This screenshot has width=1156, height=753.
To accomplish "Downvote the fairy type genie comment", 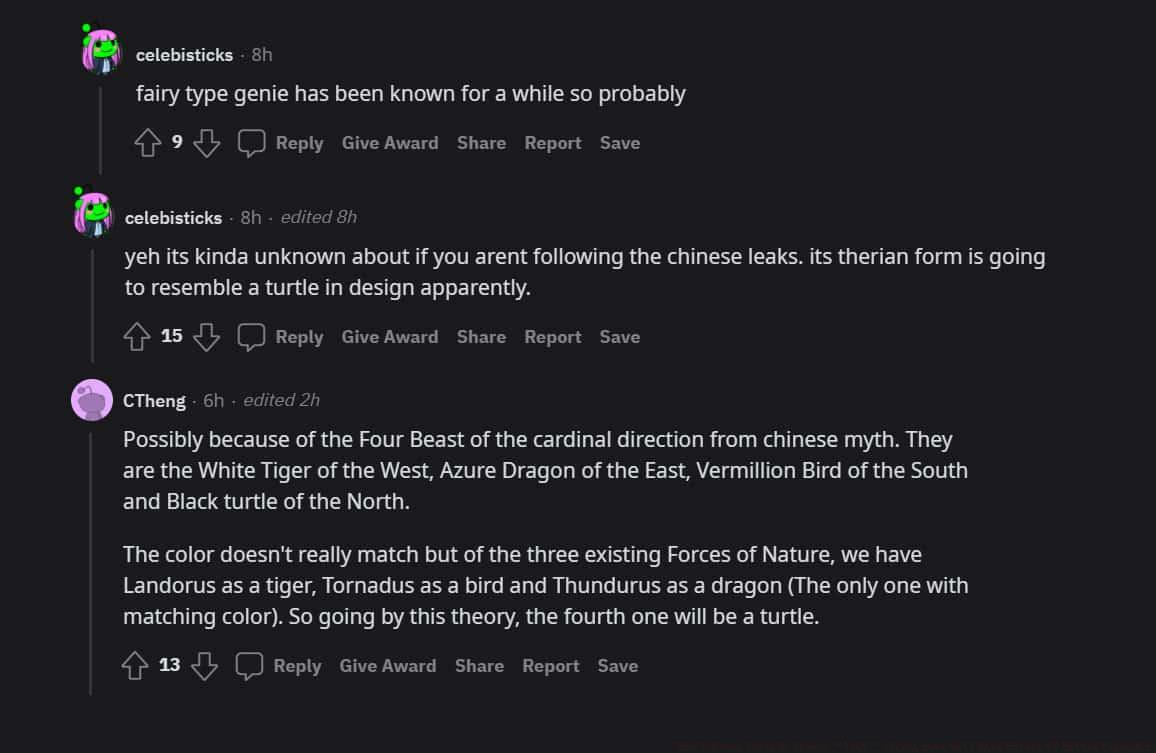I will (207, 143).
